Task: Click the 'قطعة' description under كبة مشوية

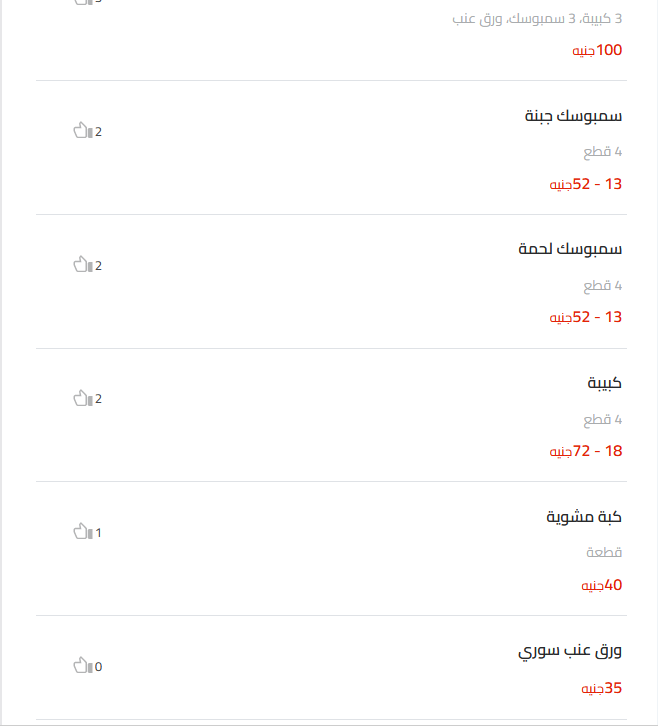Action: coord(604,552)
